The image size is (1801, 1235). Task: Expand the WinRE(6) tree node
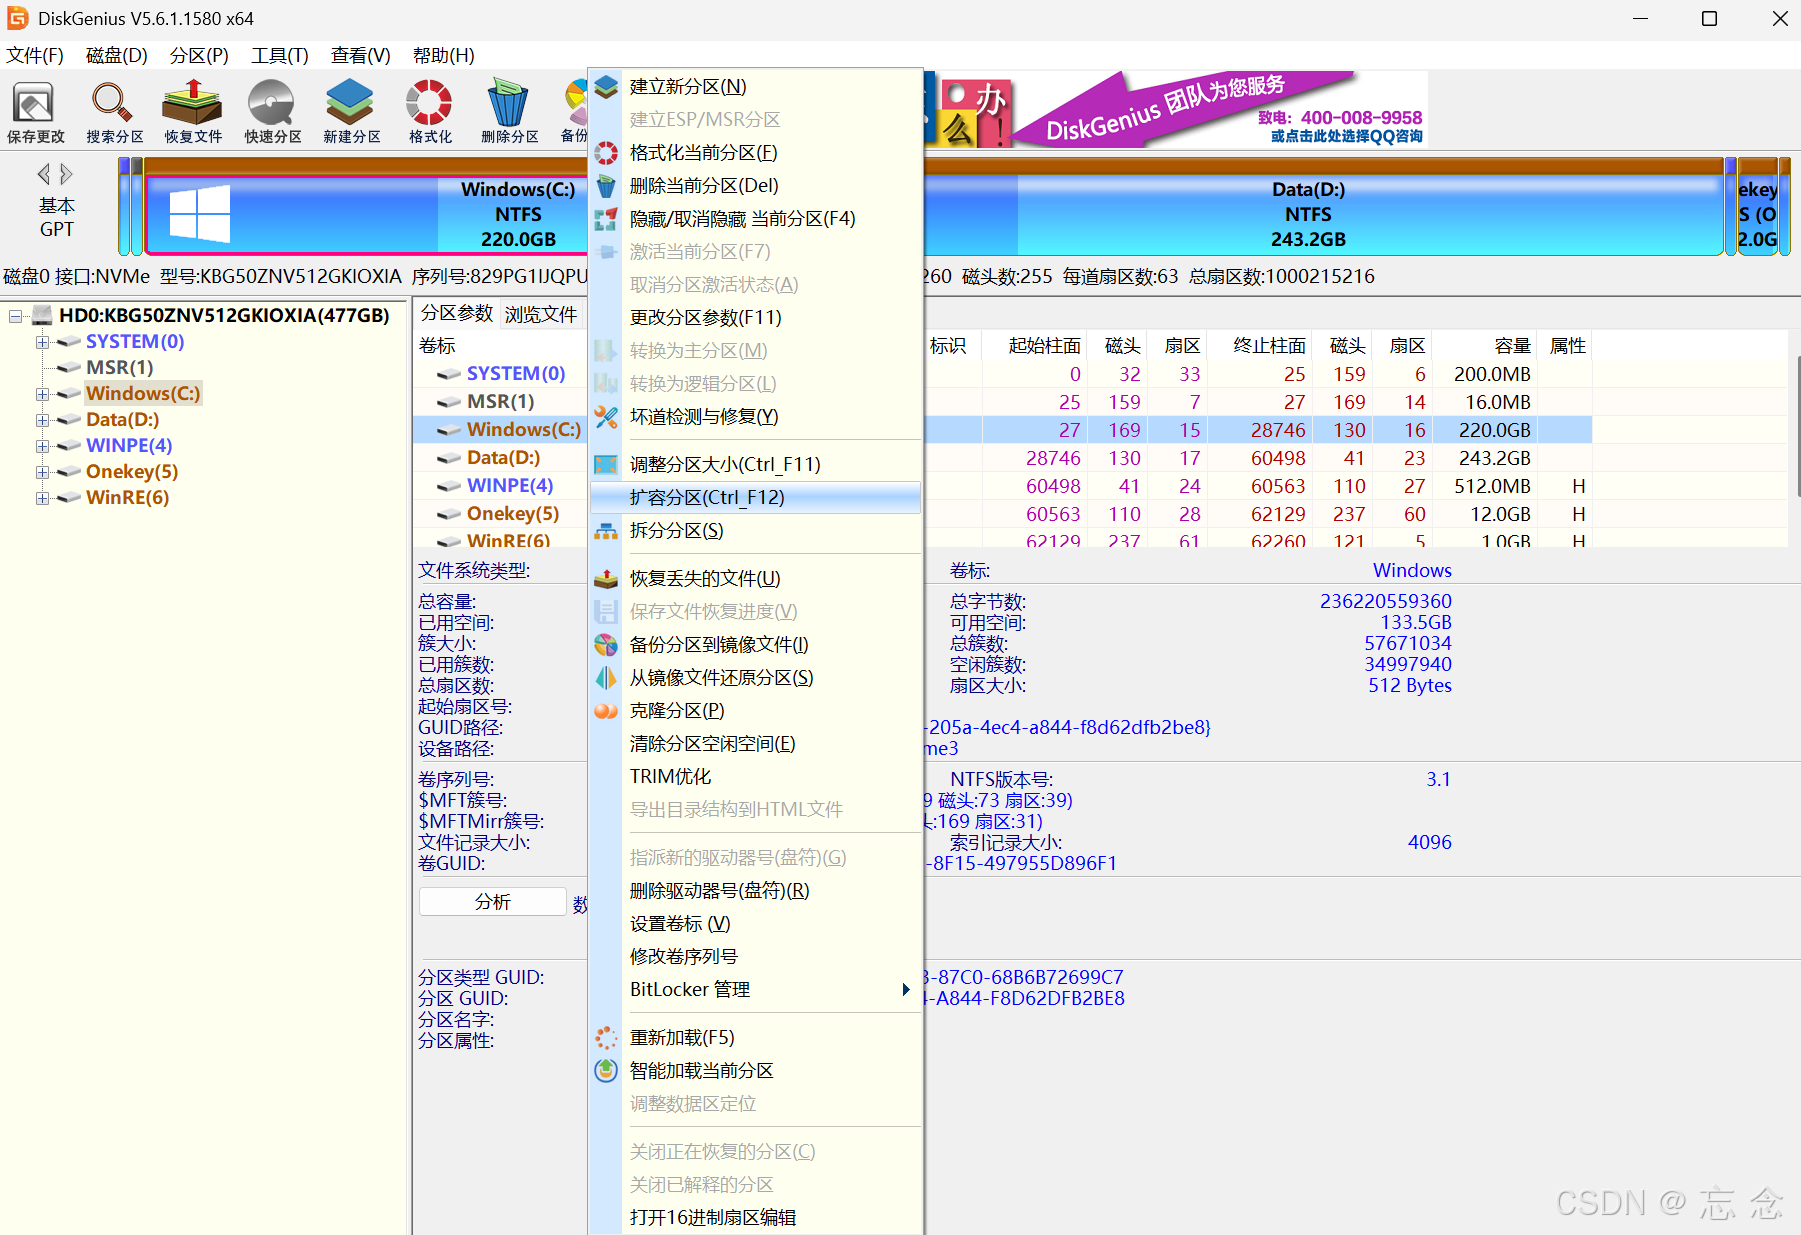(x=43, y=498)
